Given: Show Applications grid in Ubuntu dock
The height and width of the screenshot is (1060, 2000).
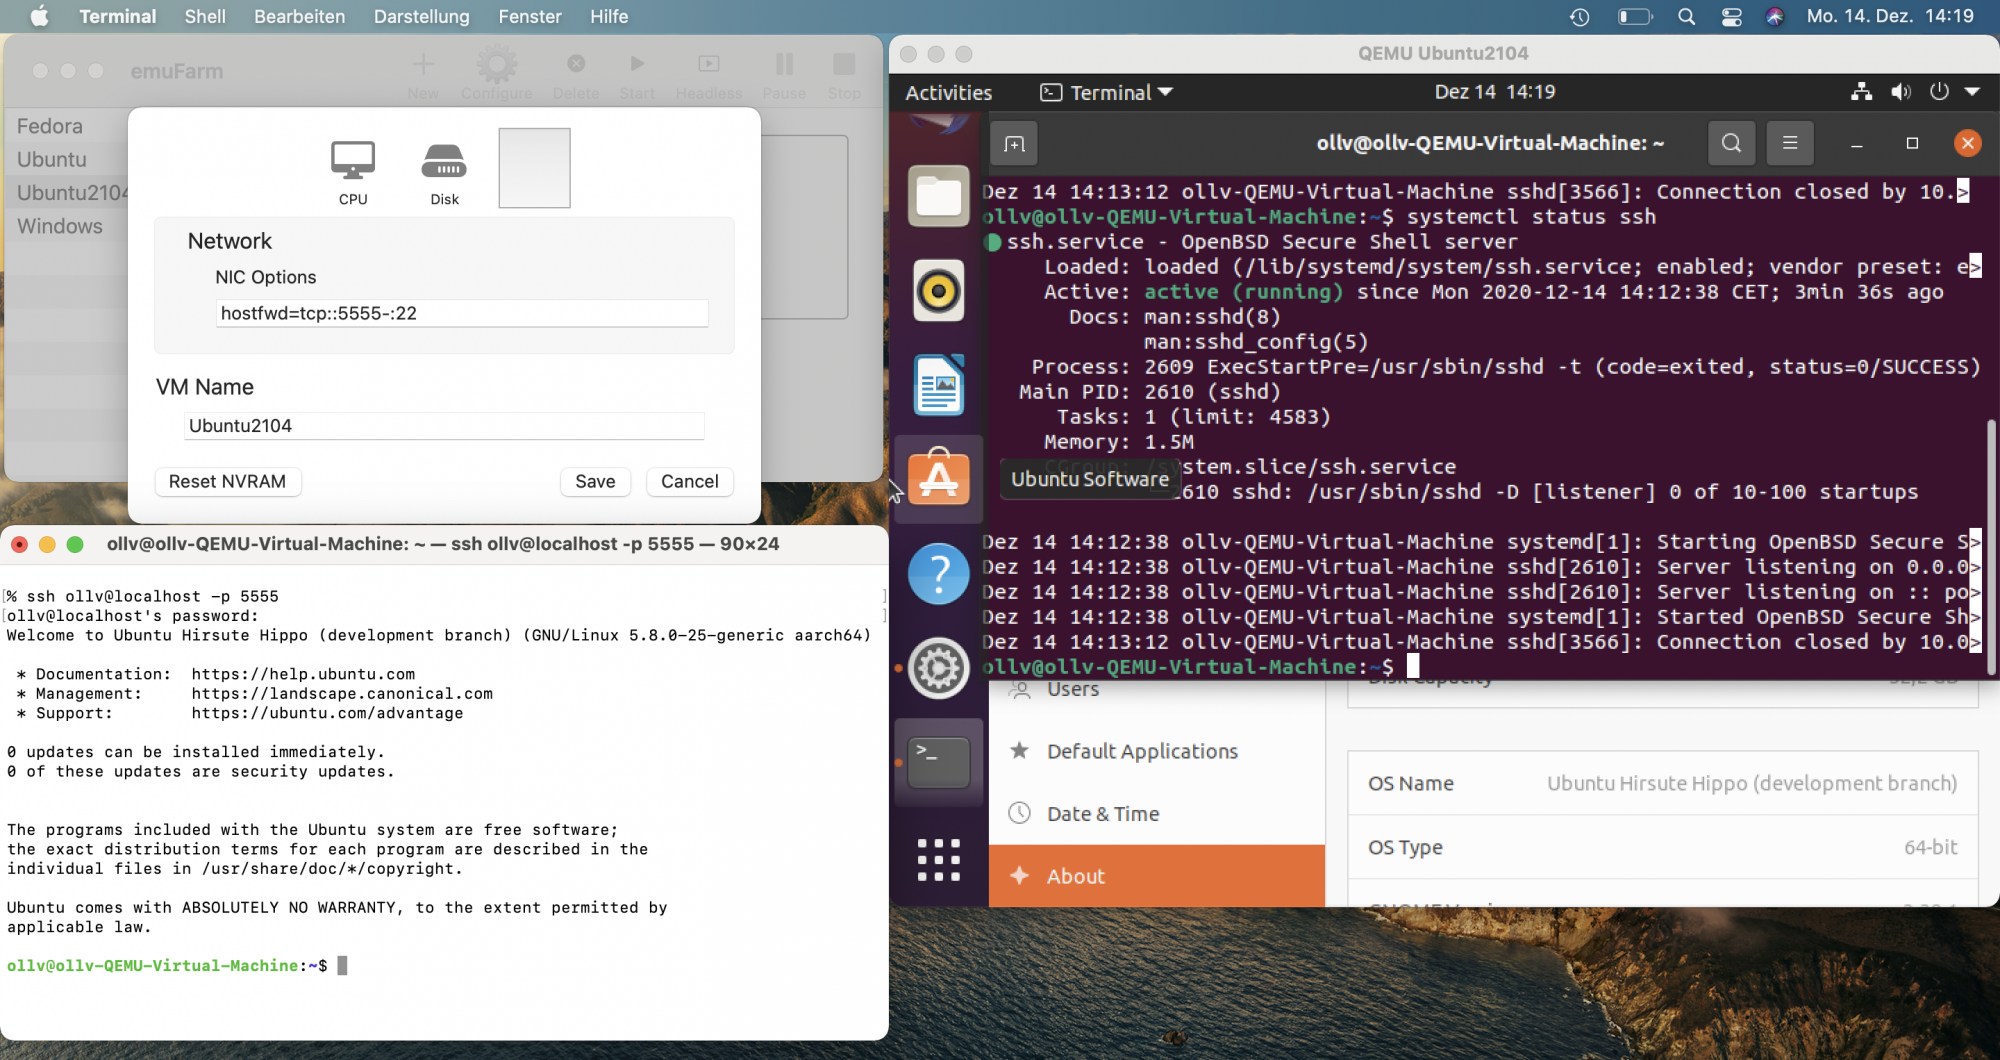Looking at the screenshot, I should coord(938,860).
